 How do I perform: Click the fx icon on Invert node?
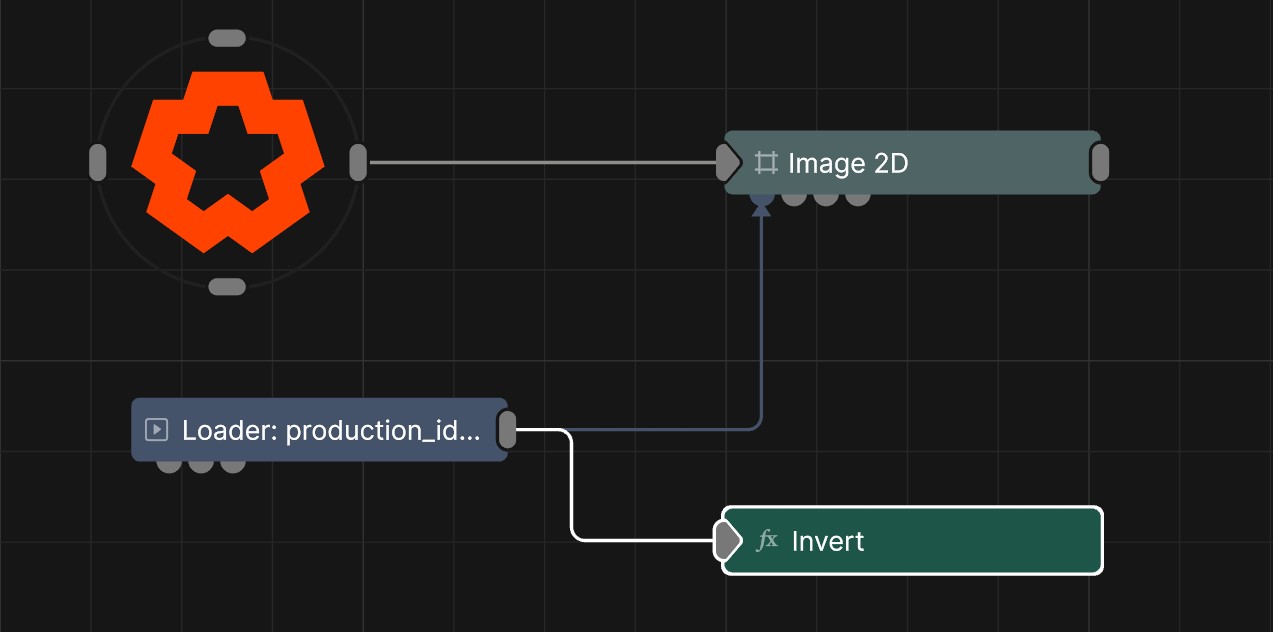pyautogui.click(x=767, y=541)
